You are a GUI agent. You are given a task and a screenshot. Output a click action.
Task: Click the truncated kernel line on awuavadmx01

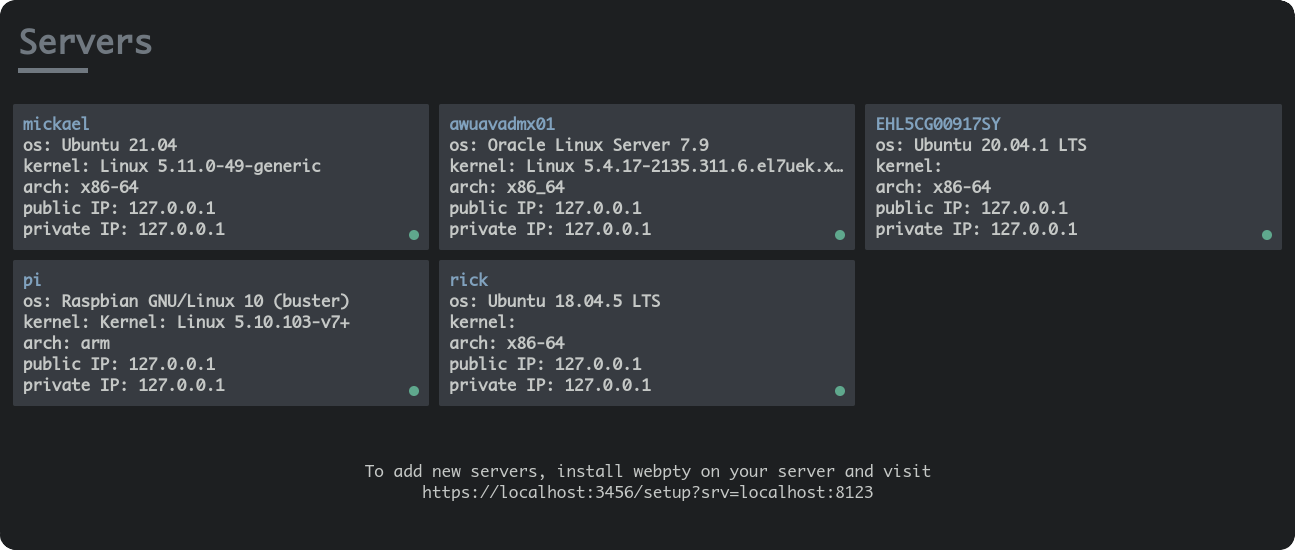[x=647, y=166]
